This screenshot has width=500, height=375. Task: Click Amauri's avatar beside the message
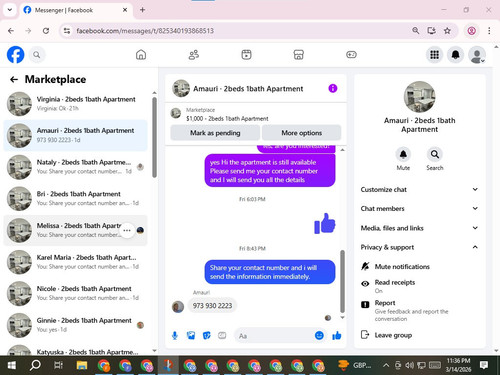tap(178, 307)
